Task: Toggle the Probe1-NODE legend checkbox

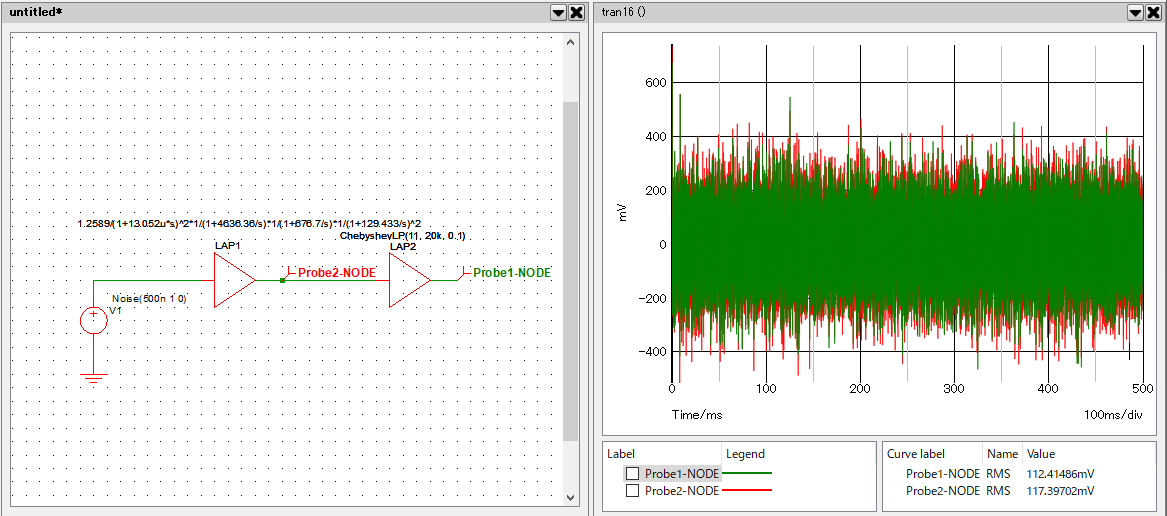Action: click(633, 474)
